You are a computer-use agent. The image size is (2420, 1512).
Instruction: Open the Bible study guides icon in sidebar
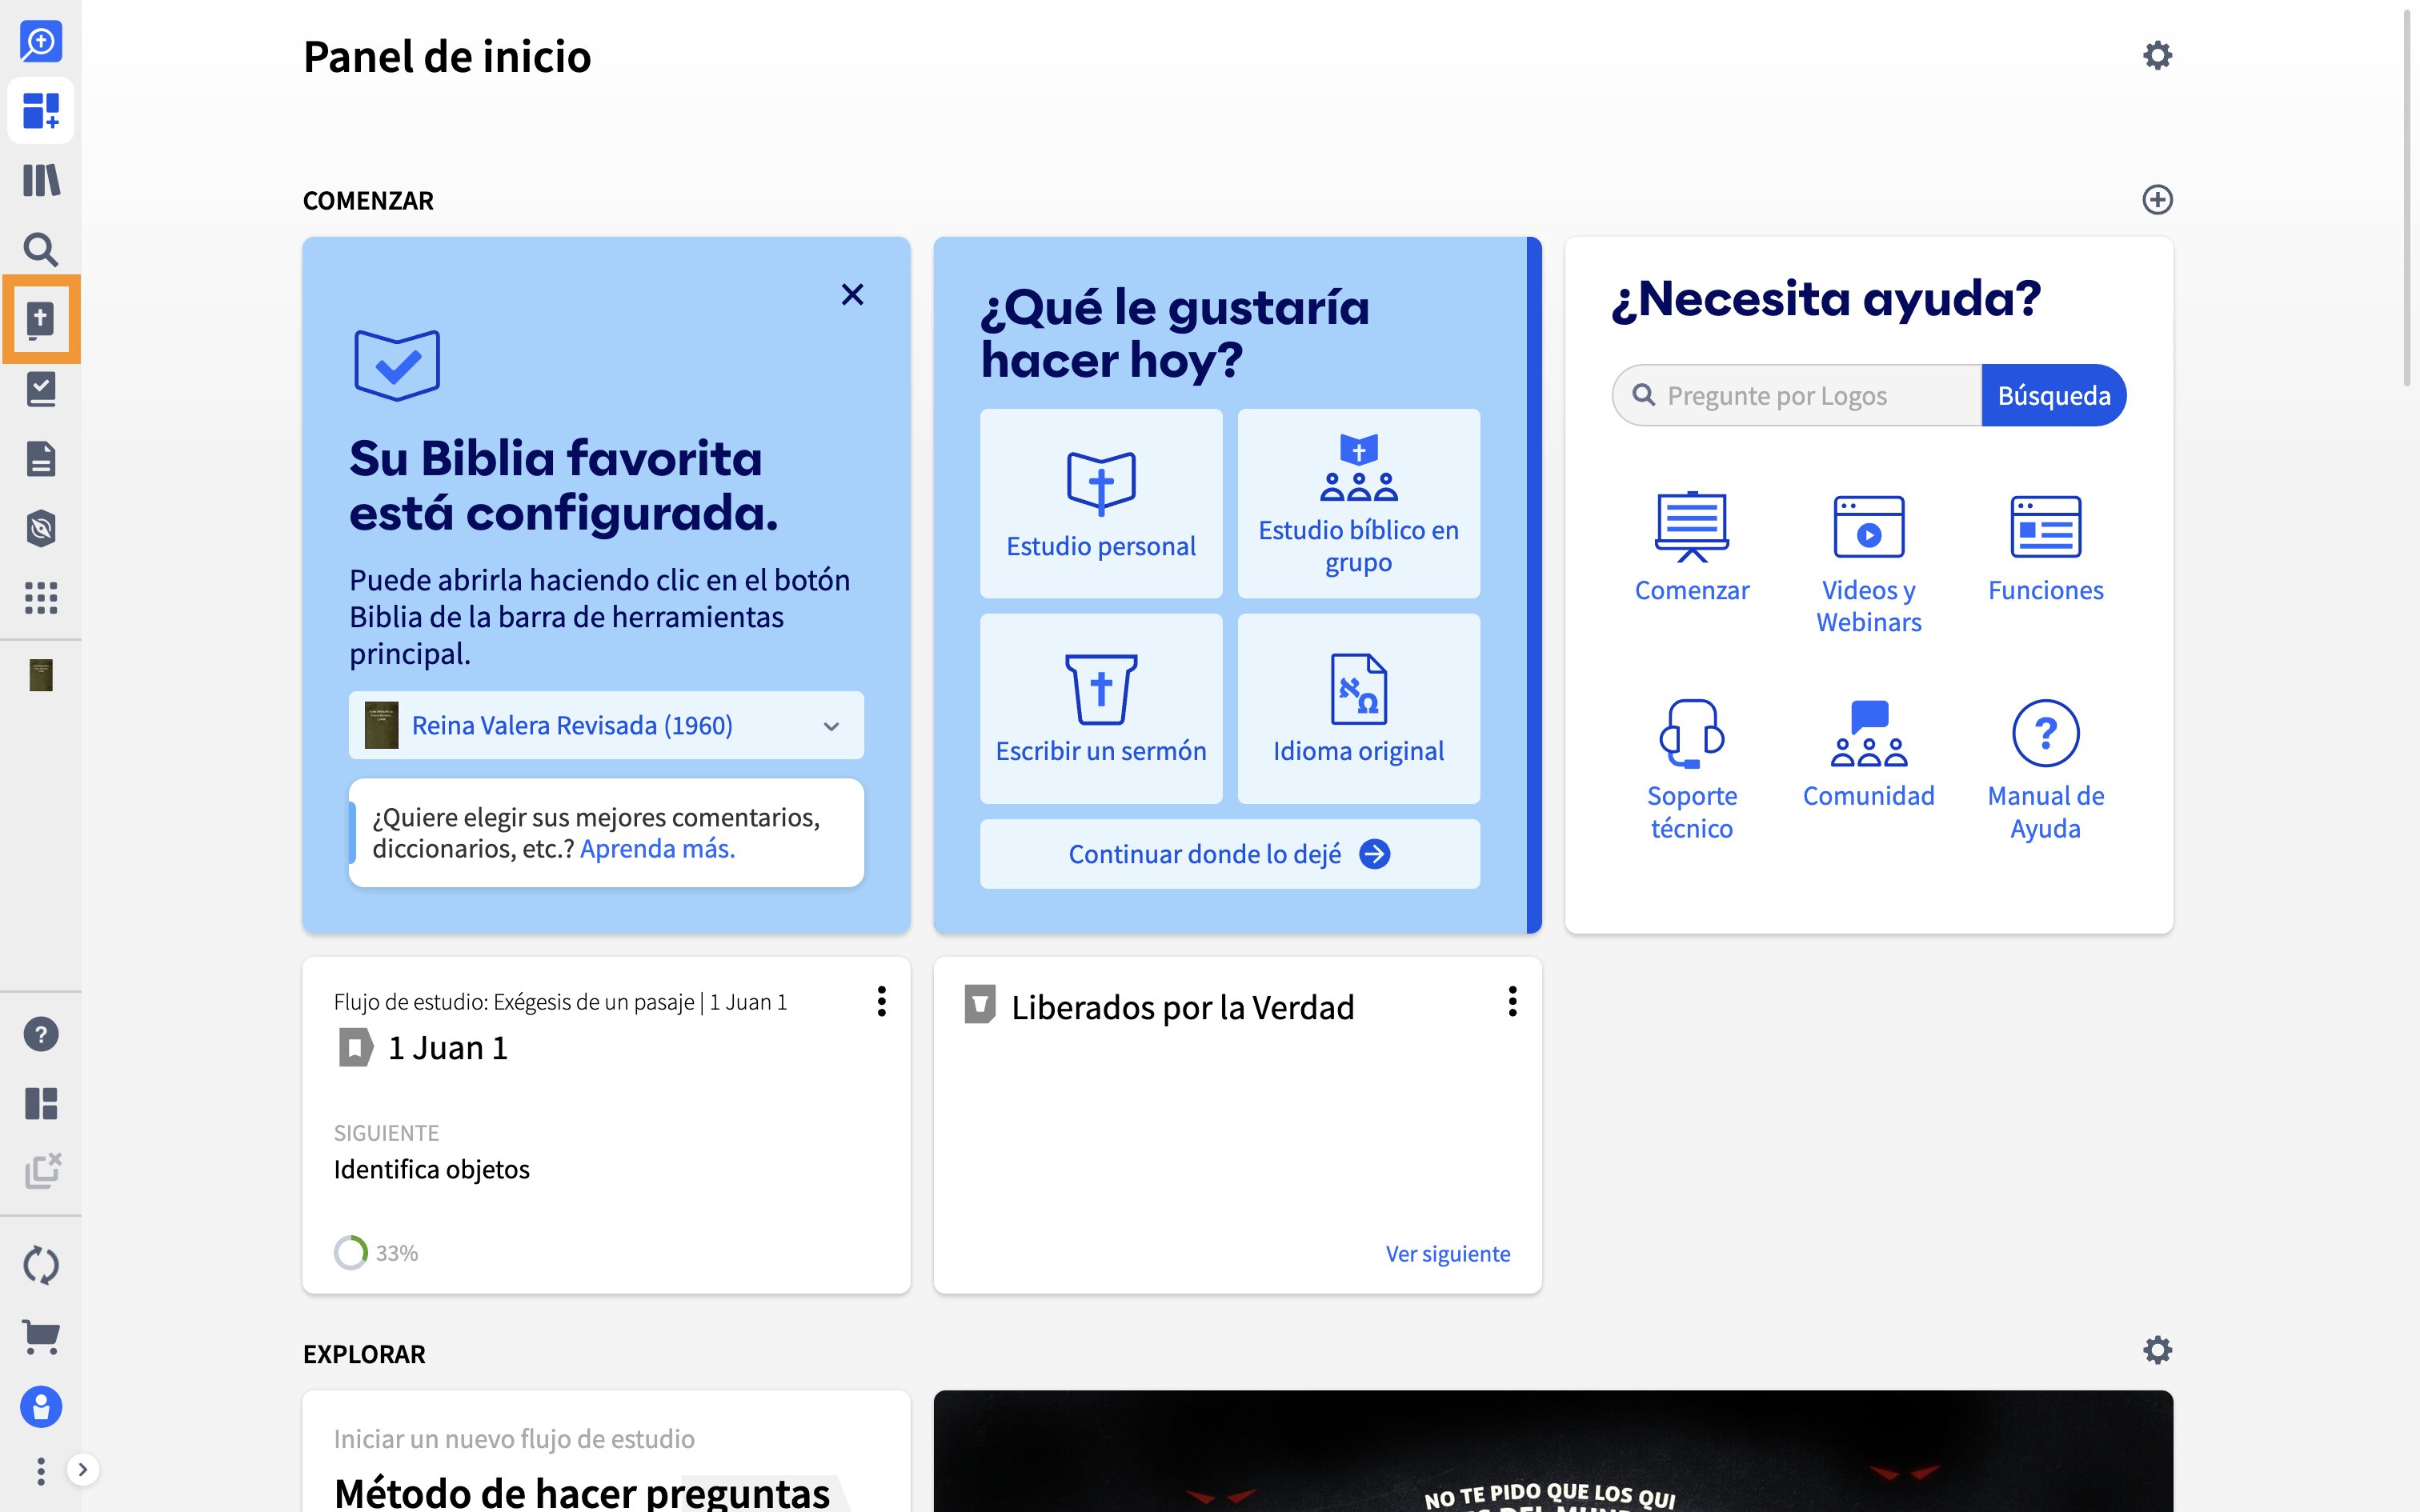tap(41, 319)
